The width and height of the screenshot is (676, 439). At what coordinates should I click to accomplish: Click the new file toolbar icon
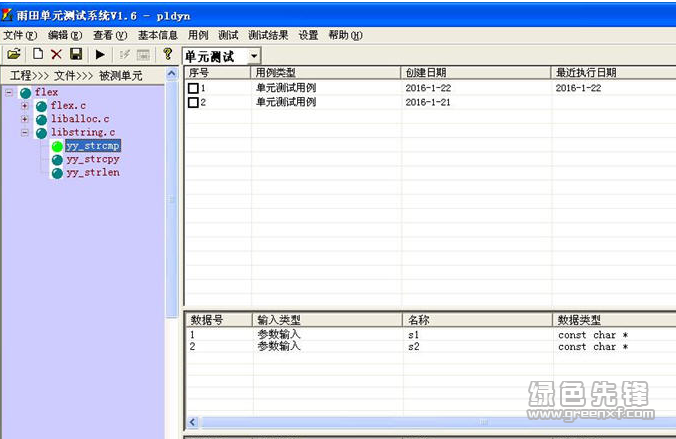(38, 54)
